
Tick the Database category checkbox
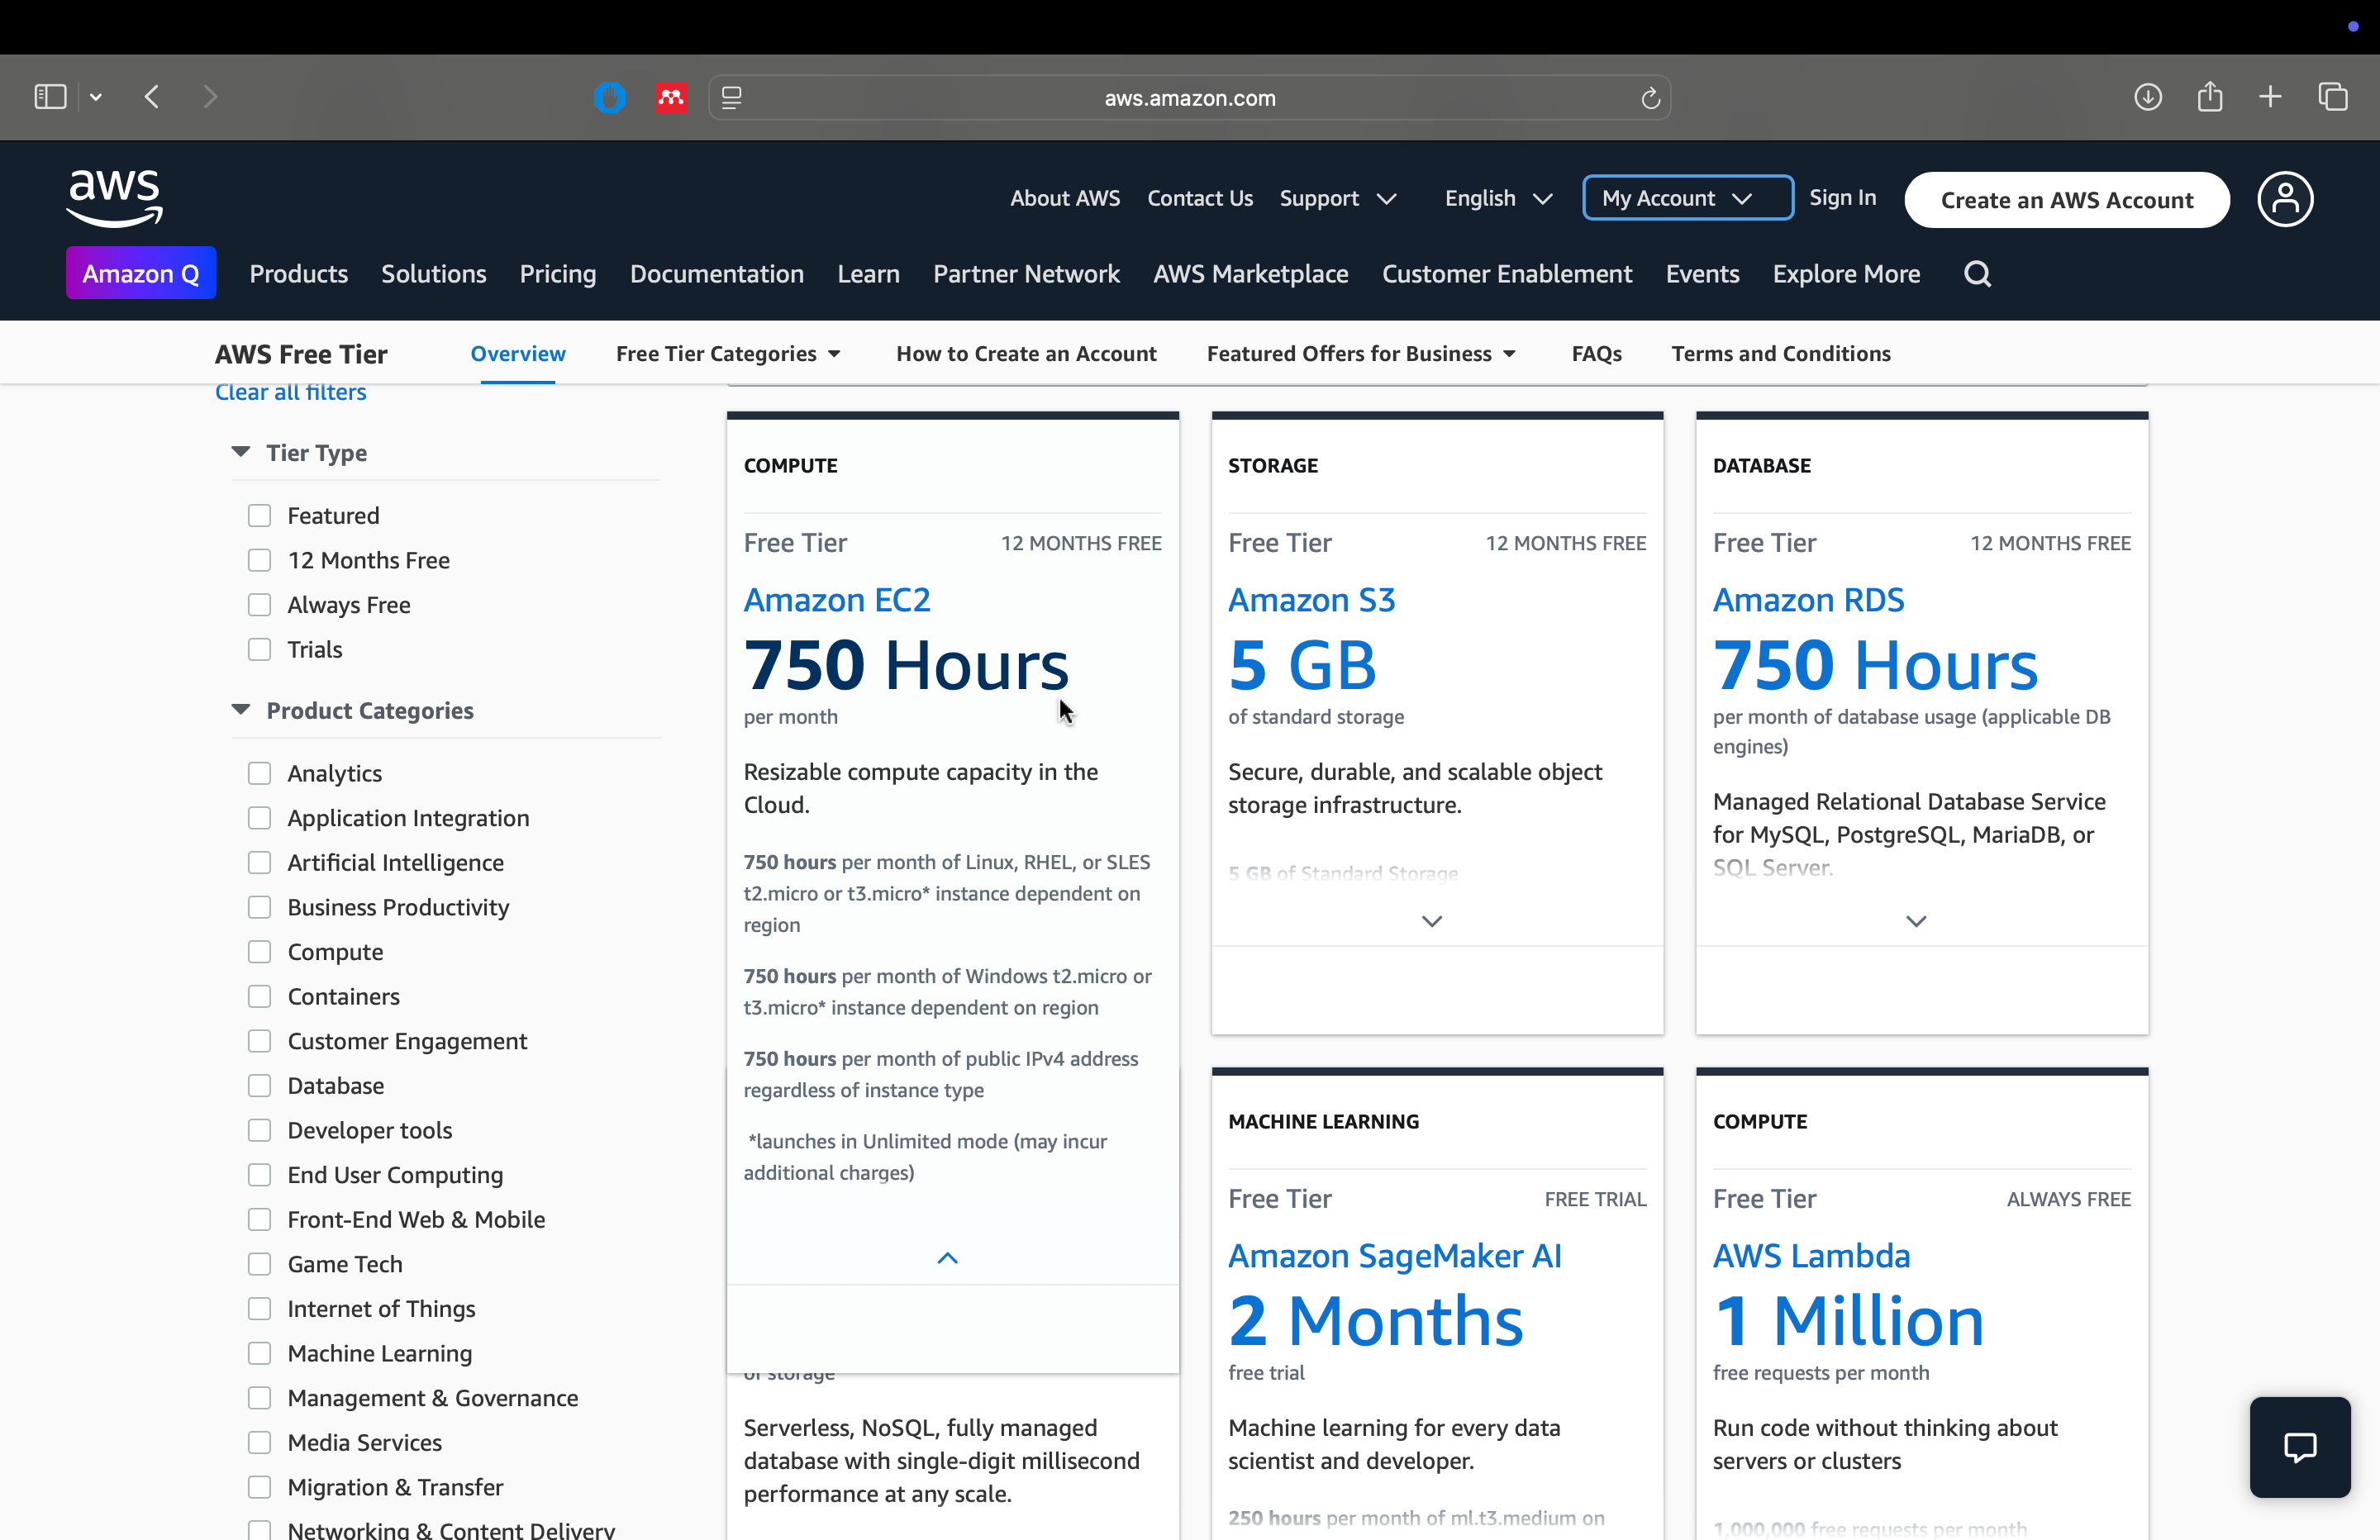[260, 1085]
